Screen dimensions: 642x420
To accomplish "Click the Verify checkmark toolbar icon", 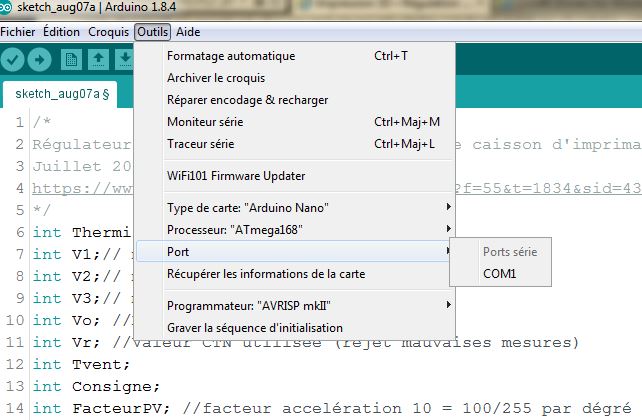I will point(12,60).
